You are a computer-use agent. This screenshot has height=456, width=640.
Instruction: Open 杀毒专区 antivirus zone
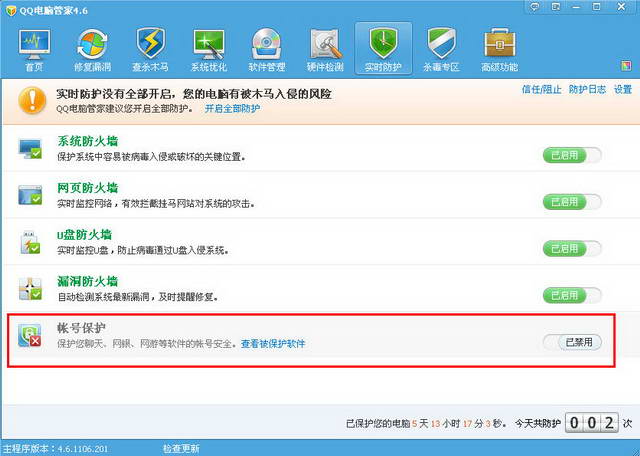point(441,49)
